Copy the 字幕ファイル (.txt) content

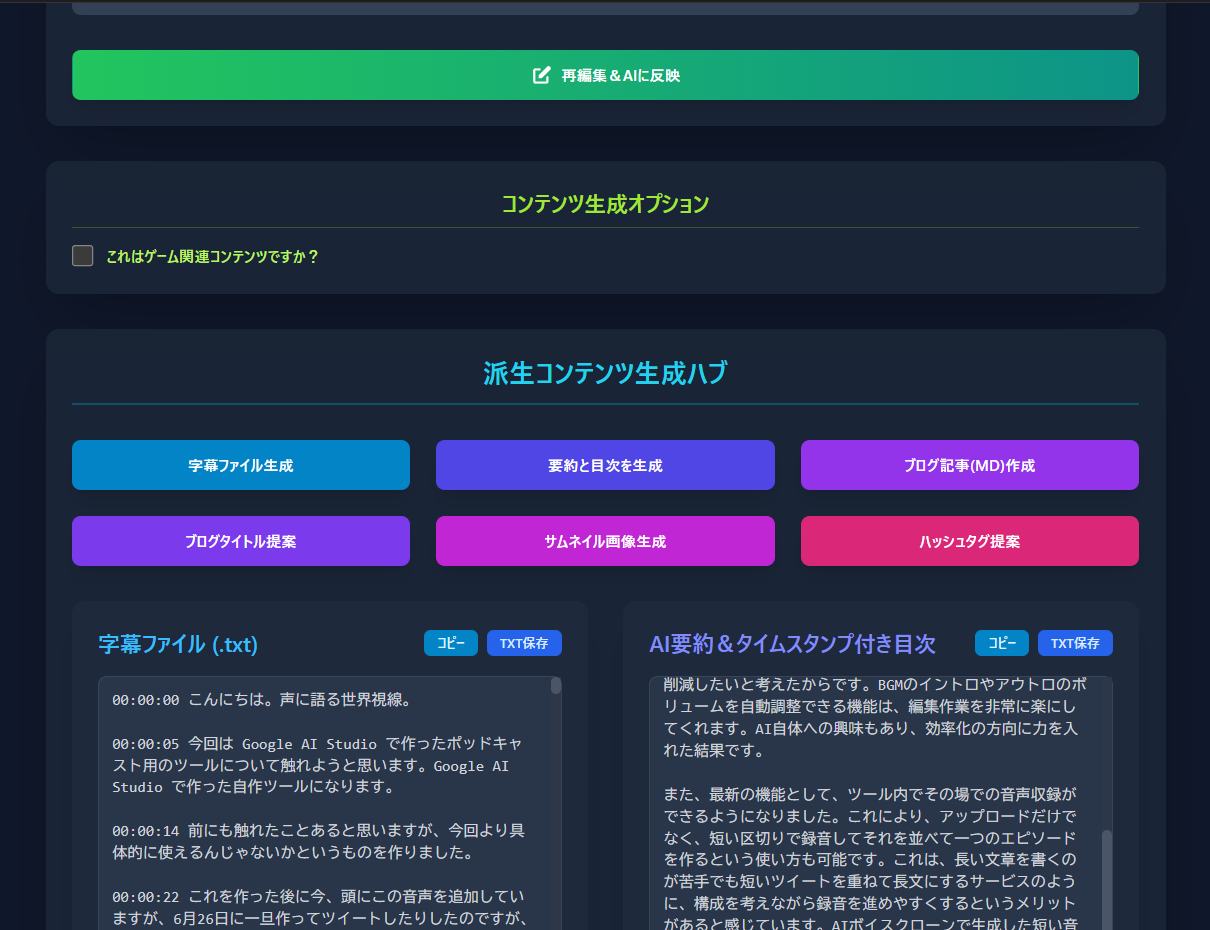point(451,643)
